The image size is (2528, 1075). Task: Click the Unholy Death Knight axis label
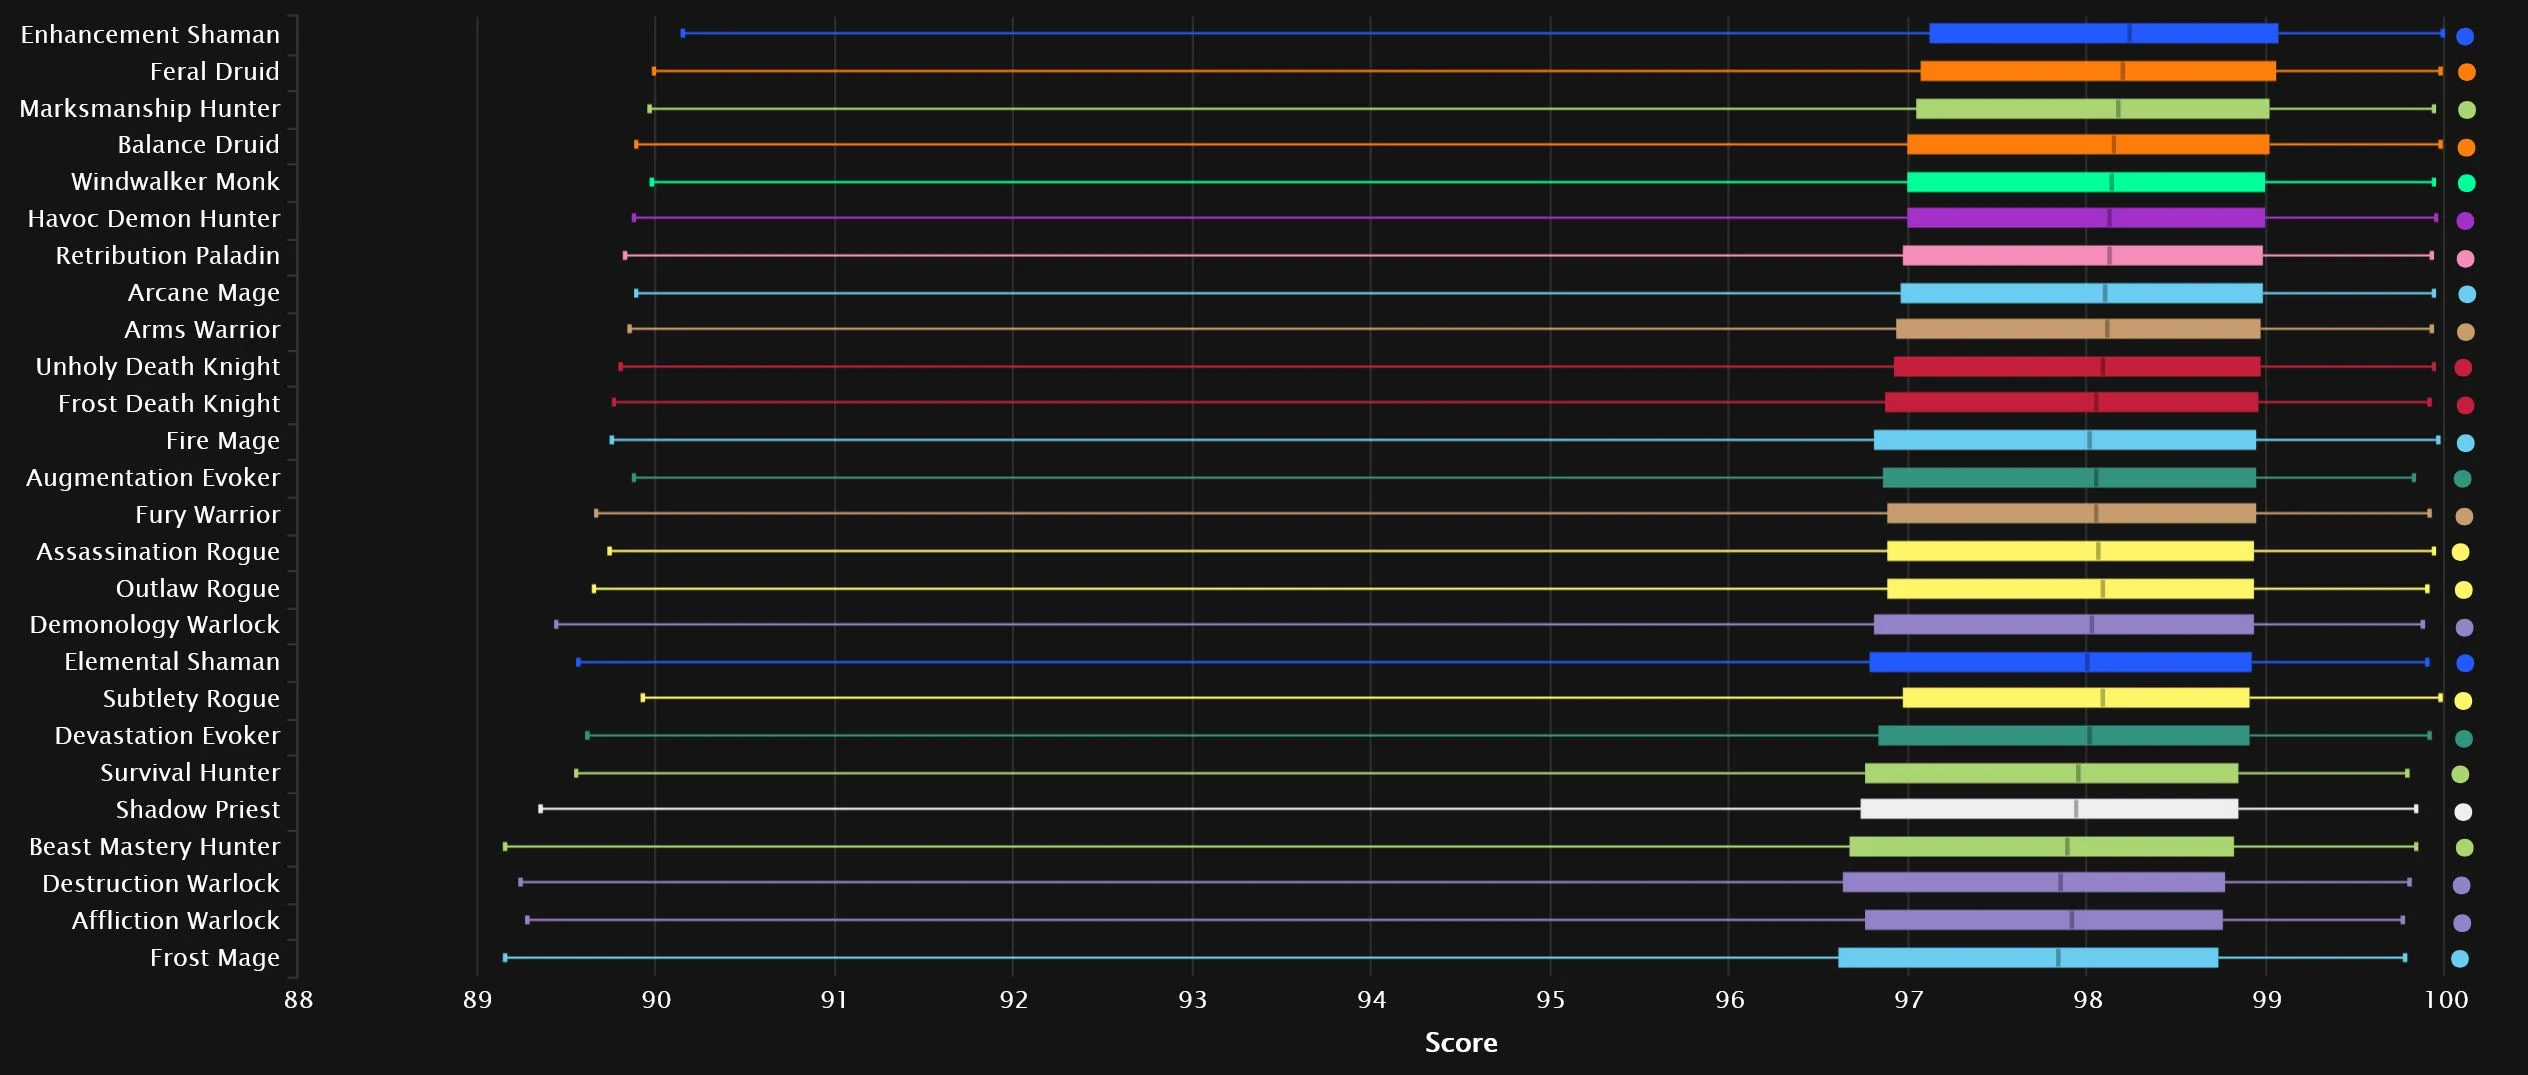click(158, 367)
